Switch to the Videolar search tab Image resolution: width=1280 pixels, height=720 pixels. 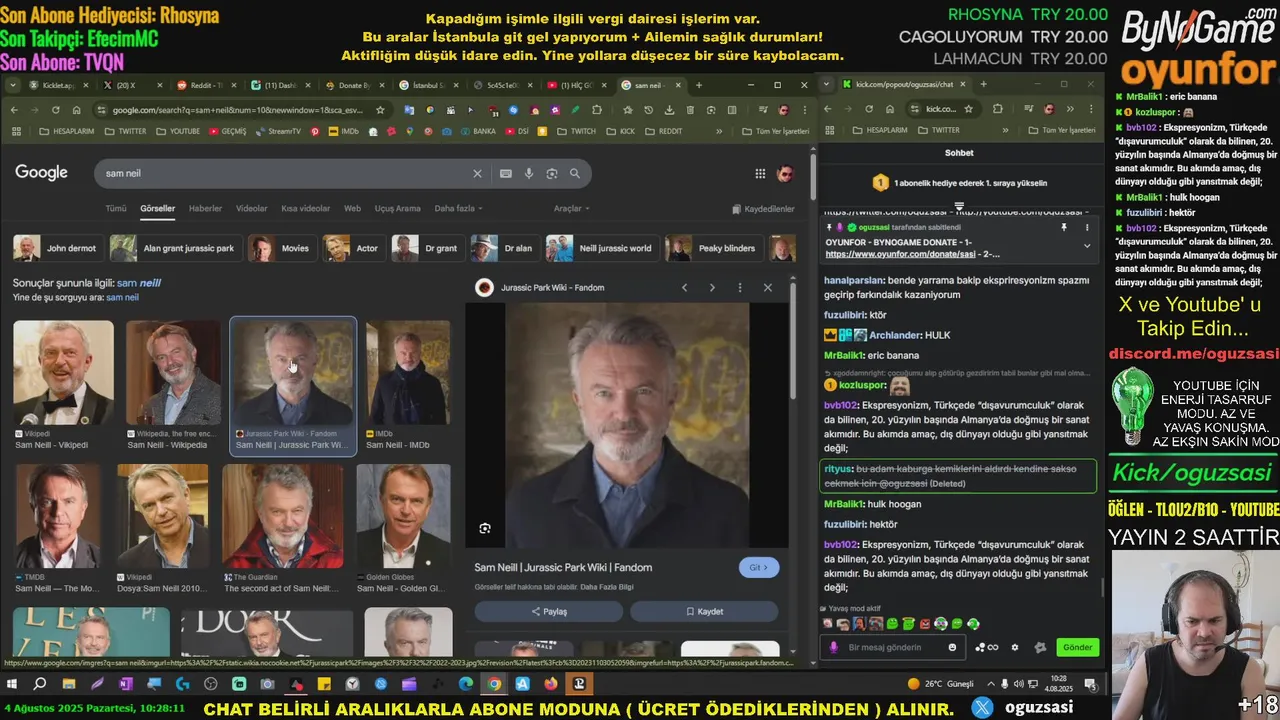click(251, 208)
